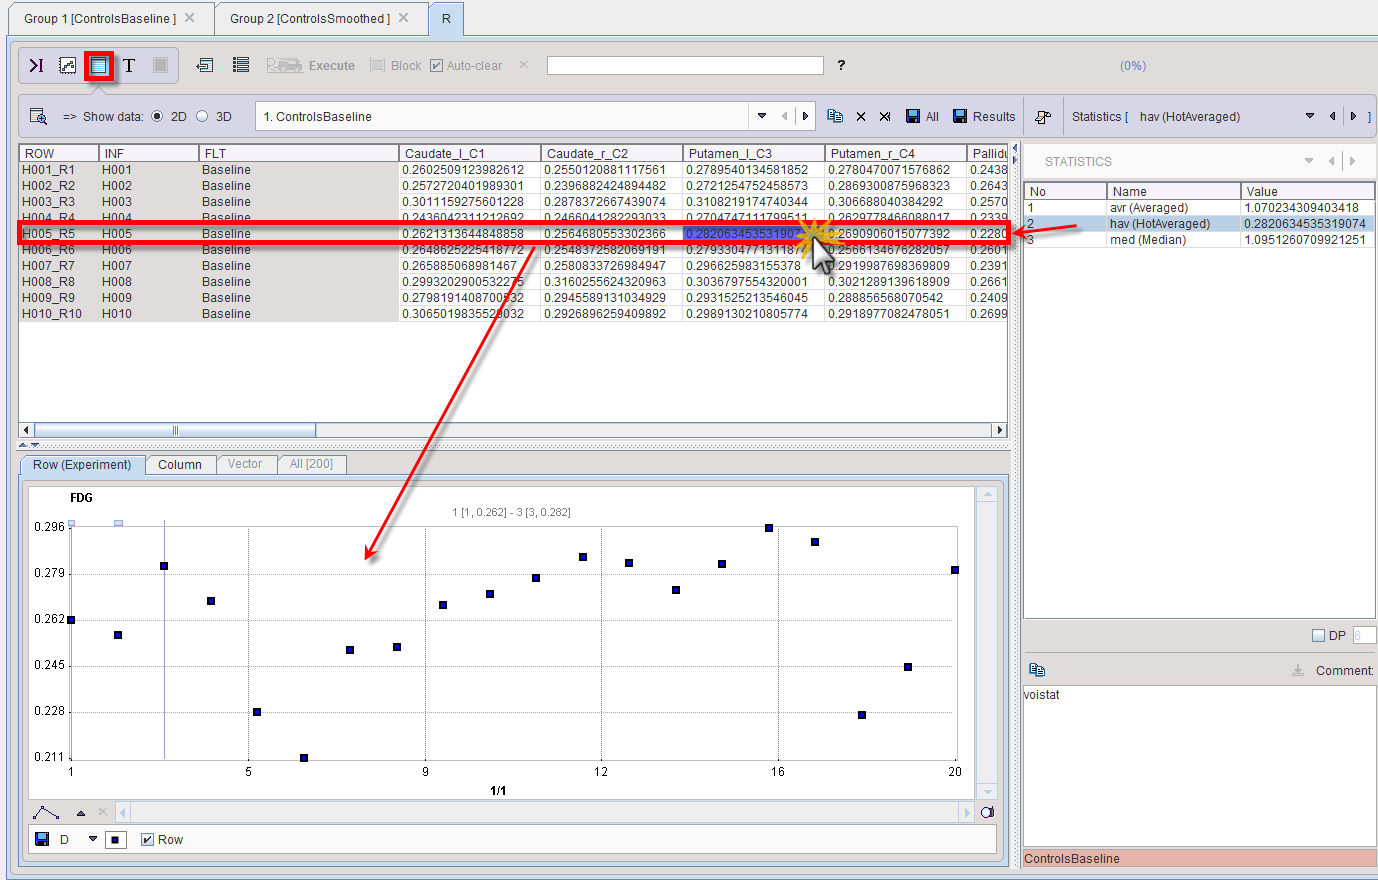Go to next dataset arrow beside ControlsBaseline
Screen dimensions: 1378x880
point(805,116)
